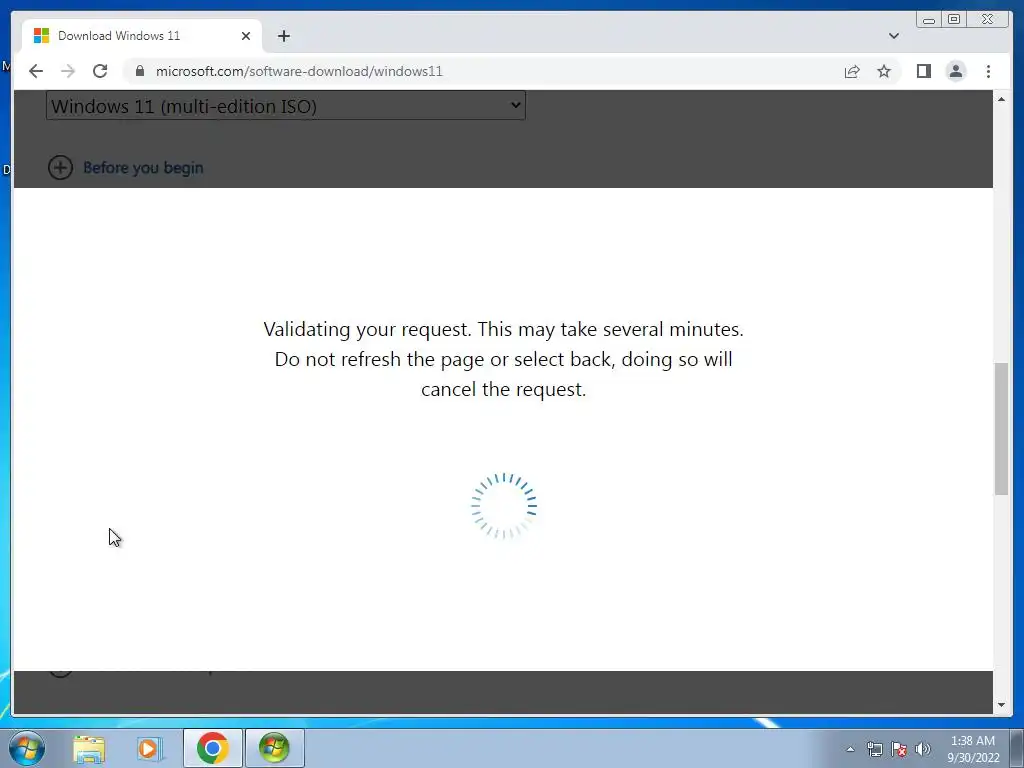This screenshot has width=1024, height=768.
Task: Restore down the Chrome window
Action: 954,20
